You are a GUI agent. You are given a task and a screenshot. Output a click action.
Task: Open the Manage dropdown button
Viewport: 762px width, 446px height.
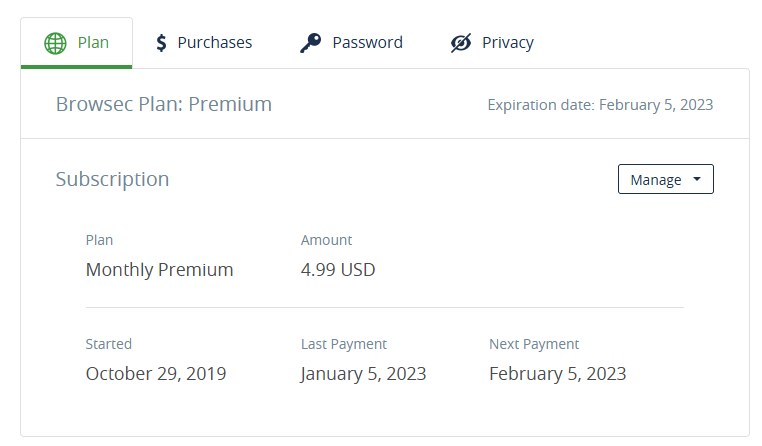click(x=666, y=179)
